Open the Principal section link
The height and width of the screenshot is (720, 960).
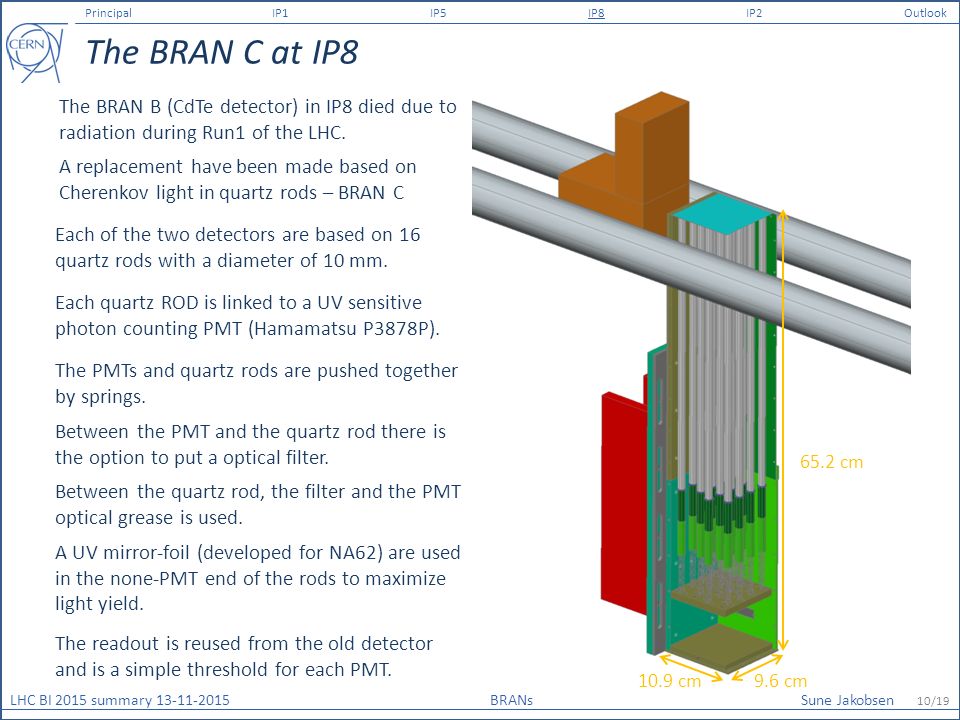(108, 13)
